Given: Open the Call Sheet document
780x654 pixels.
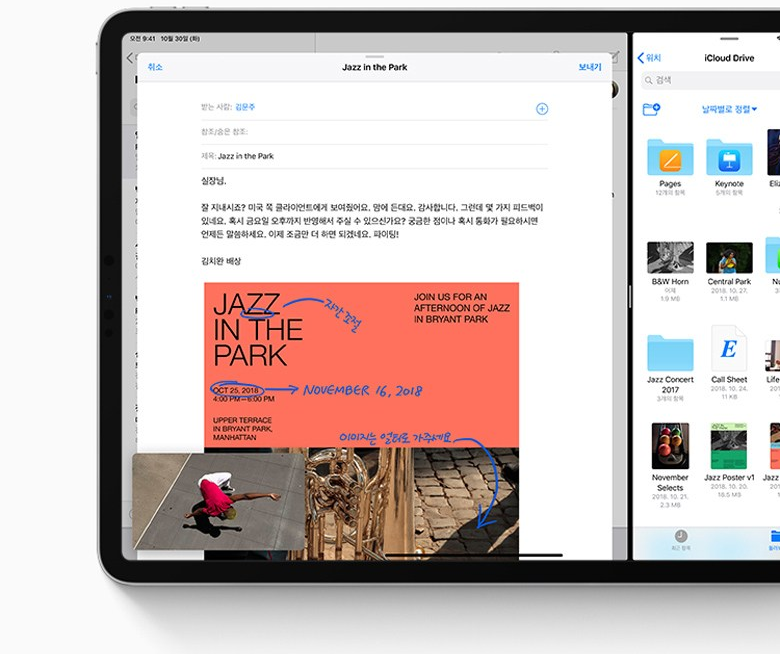Looking at the screenshot, I should point(729,348).
